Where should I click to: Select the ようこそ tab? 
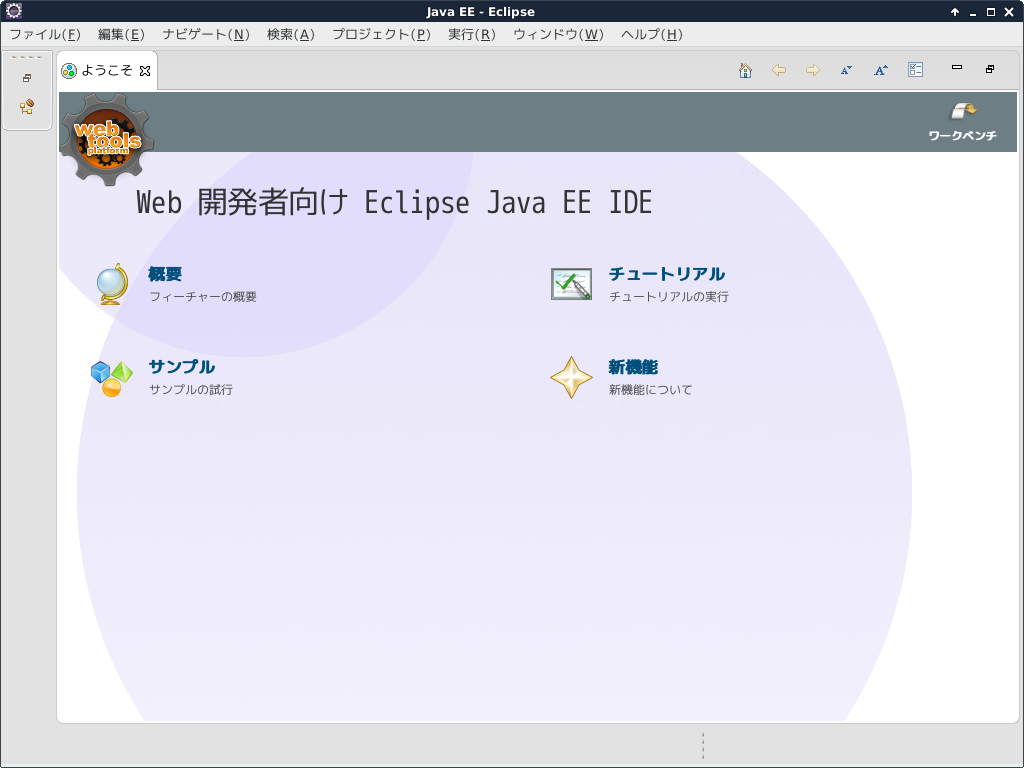click(x=106, y=71)
